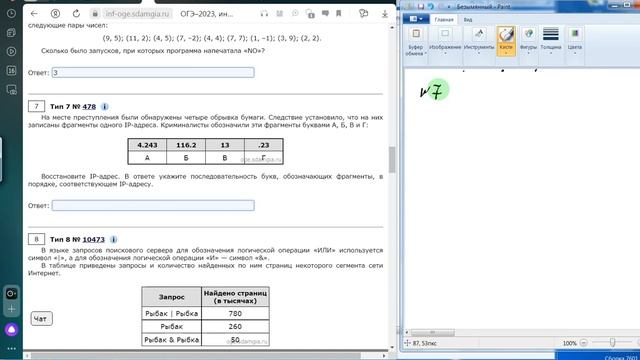Undo the last action in Paint
This screenshot has height=360, width=640.
(x=431, y=7)
